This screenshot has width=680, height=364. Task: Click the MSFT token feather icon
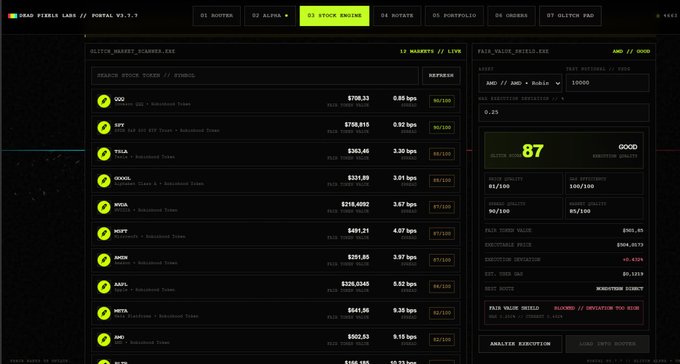click(x=104, y=234)
